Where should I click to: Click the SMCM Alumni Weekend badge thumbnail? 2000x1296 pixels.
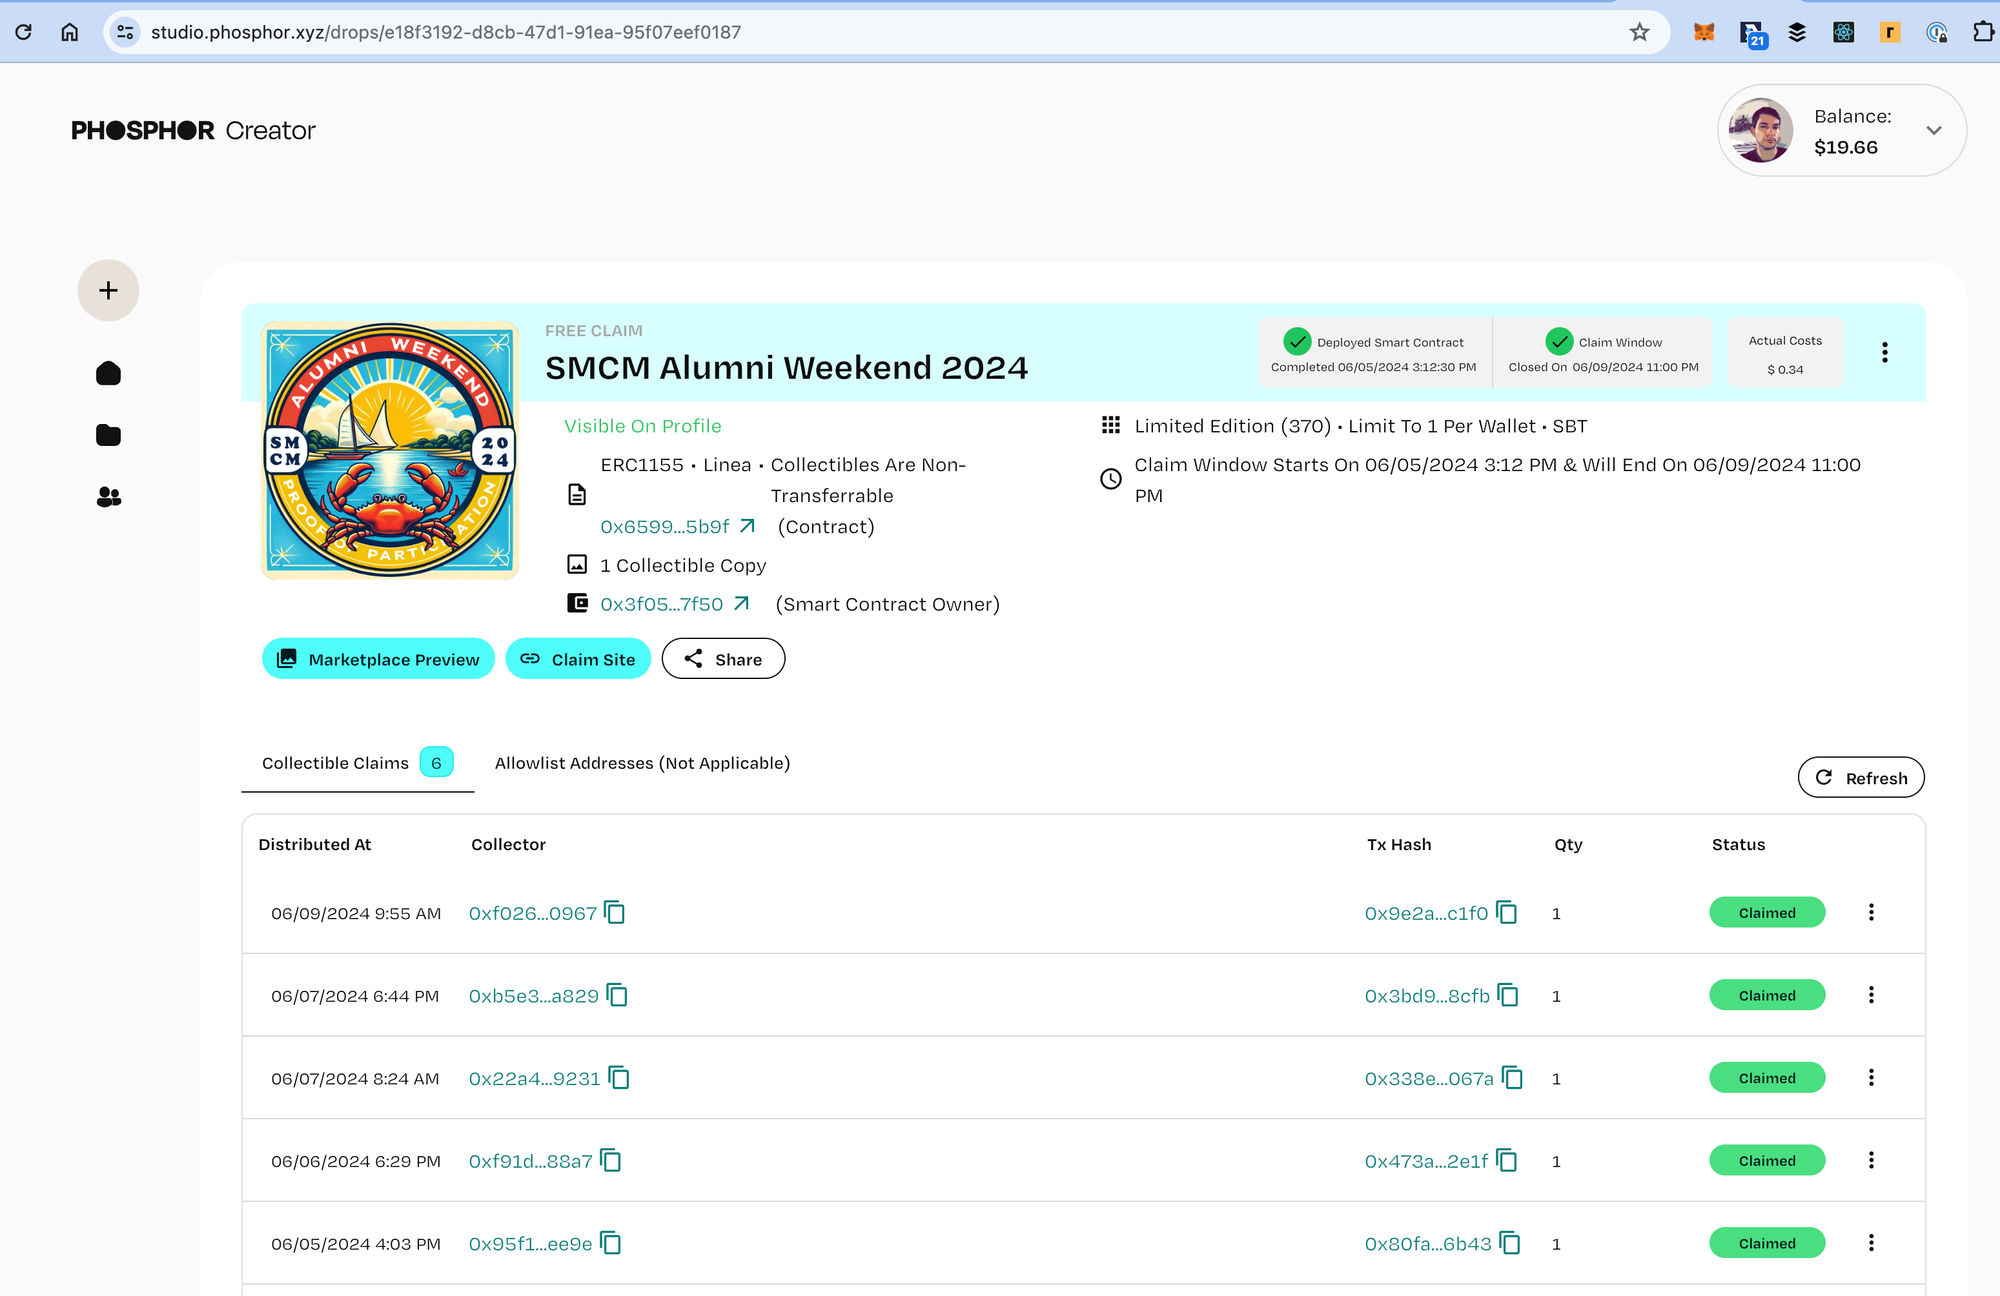[x=390, y=450]
